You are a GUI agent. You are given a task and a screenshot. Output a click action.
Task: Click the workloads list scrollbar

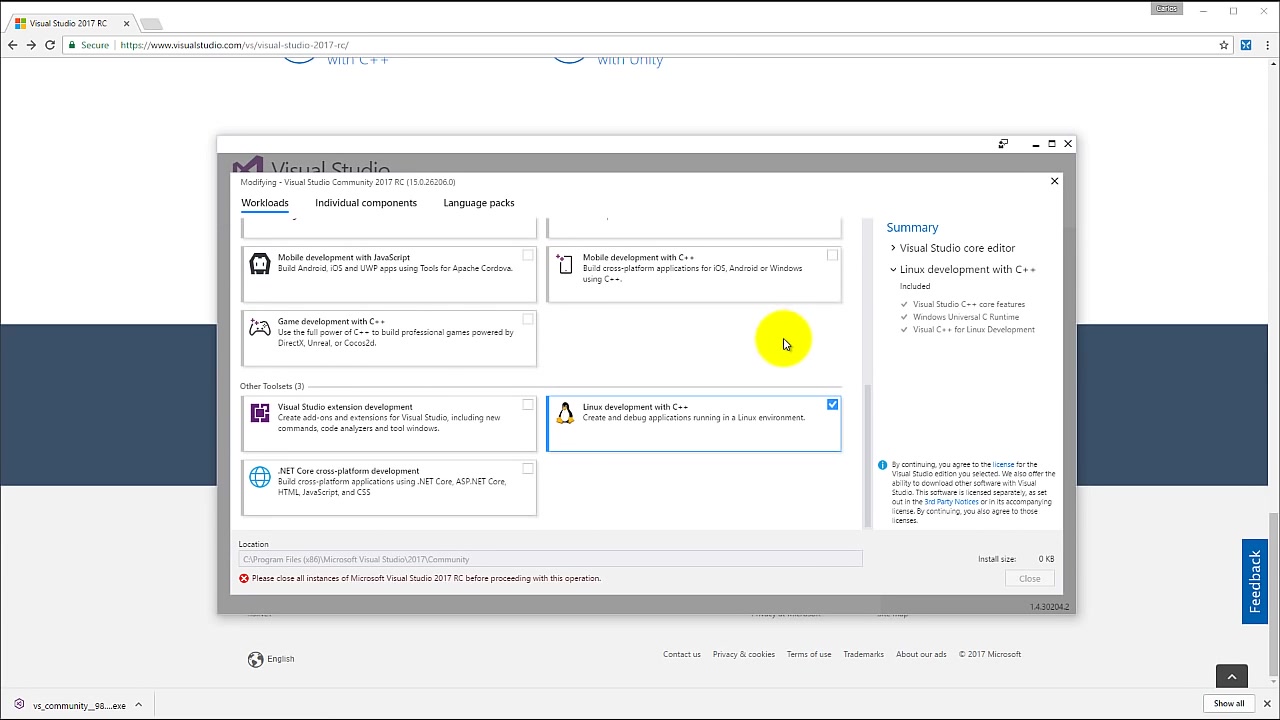point(867,456)
